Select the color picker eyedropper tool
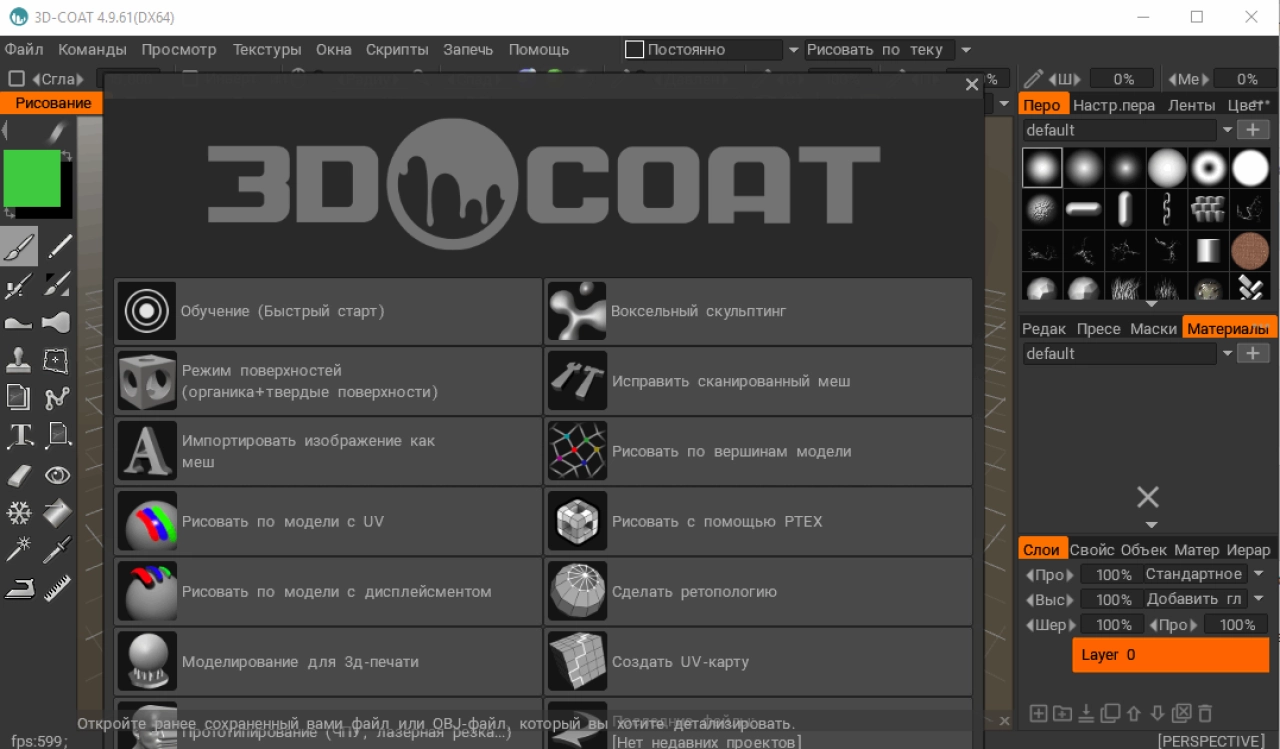The width and height of the screenshot is (1280, 749). (x=57, y=550)
